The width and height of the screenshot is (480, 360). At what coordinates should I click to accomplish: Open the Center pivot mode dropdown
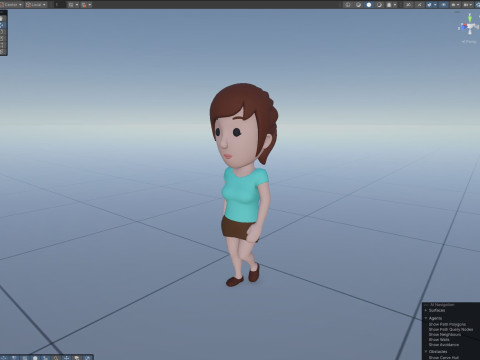click(11, 5)
